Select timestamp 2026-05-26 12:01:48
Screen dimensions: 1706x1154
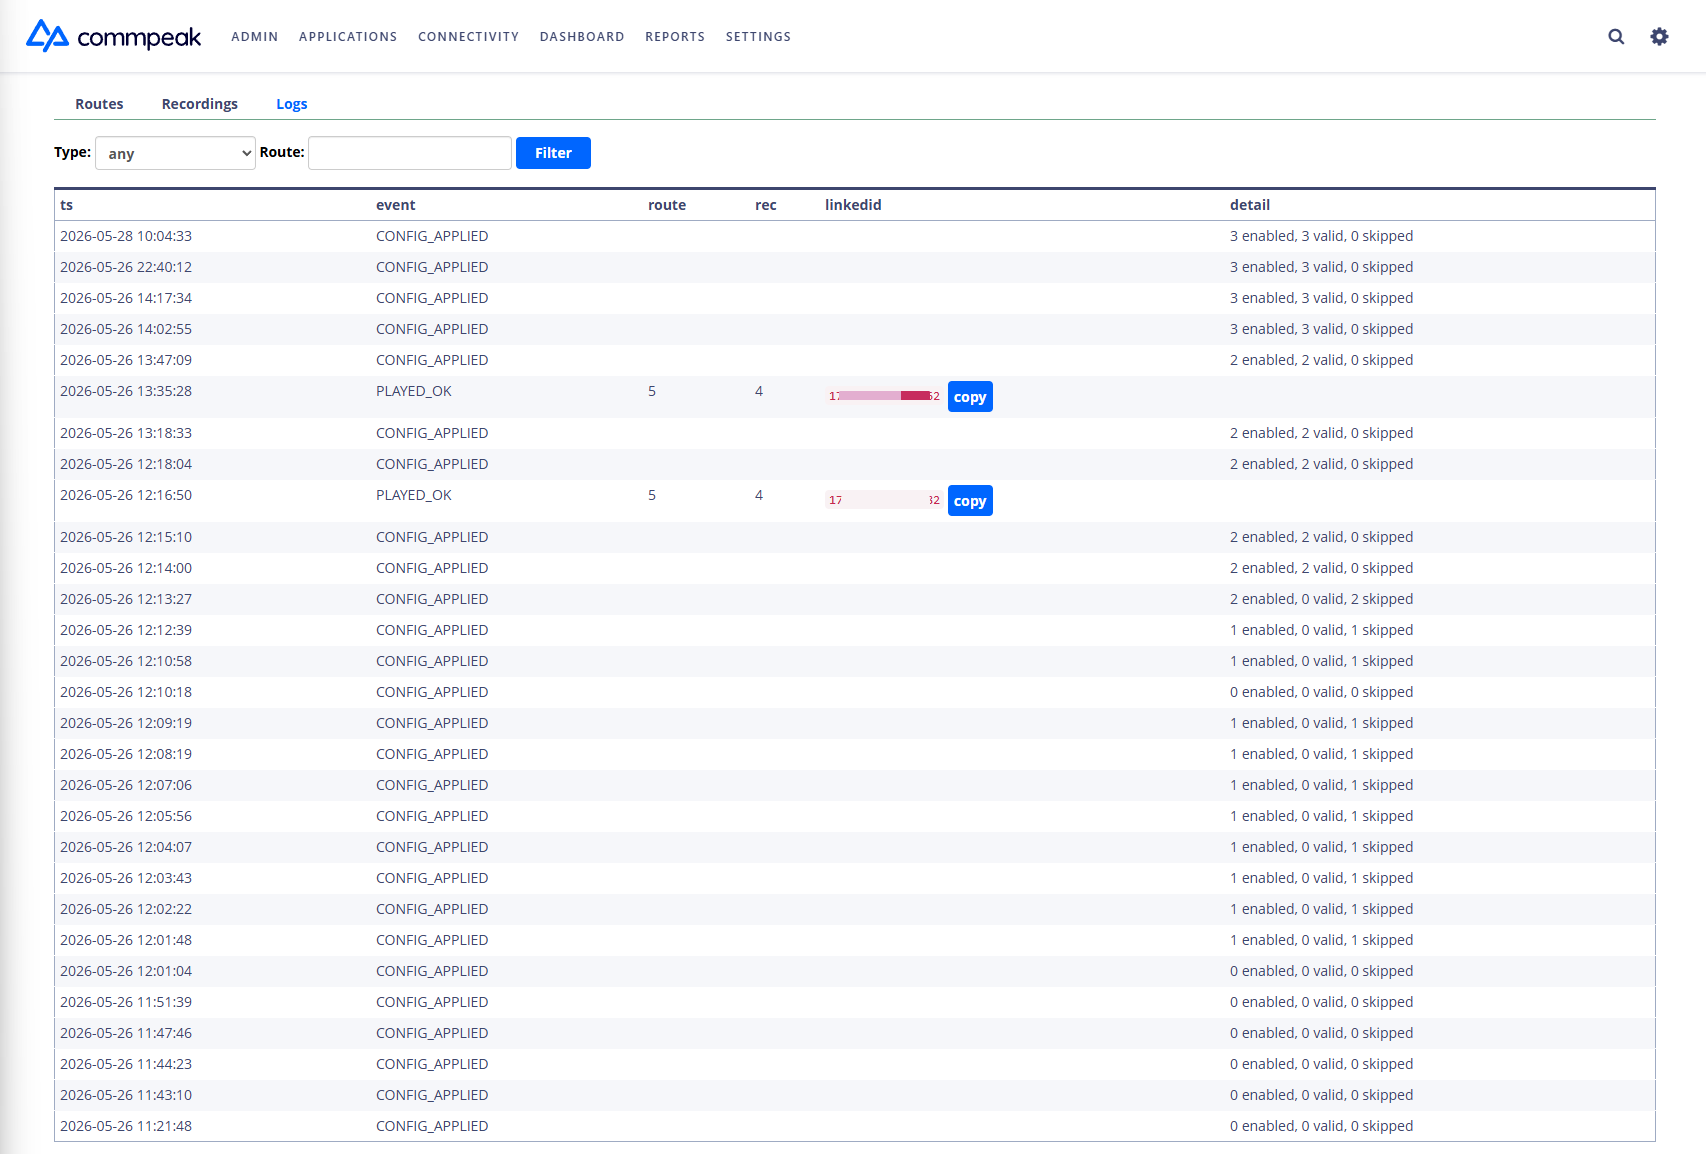(x=126, y=940)
